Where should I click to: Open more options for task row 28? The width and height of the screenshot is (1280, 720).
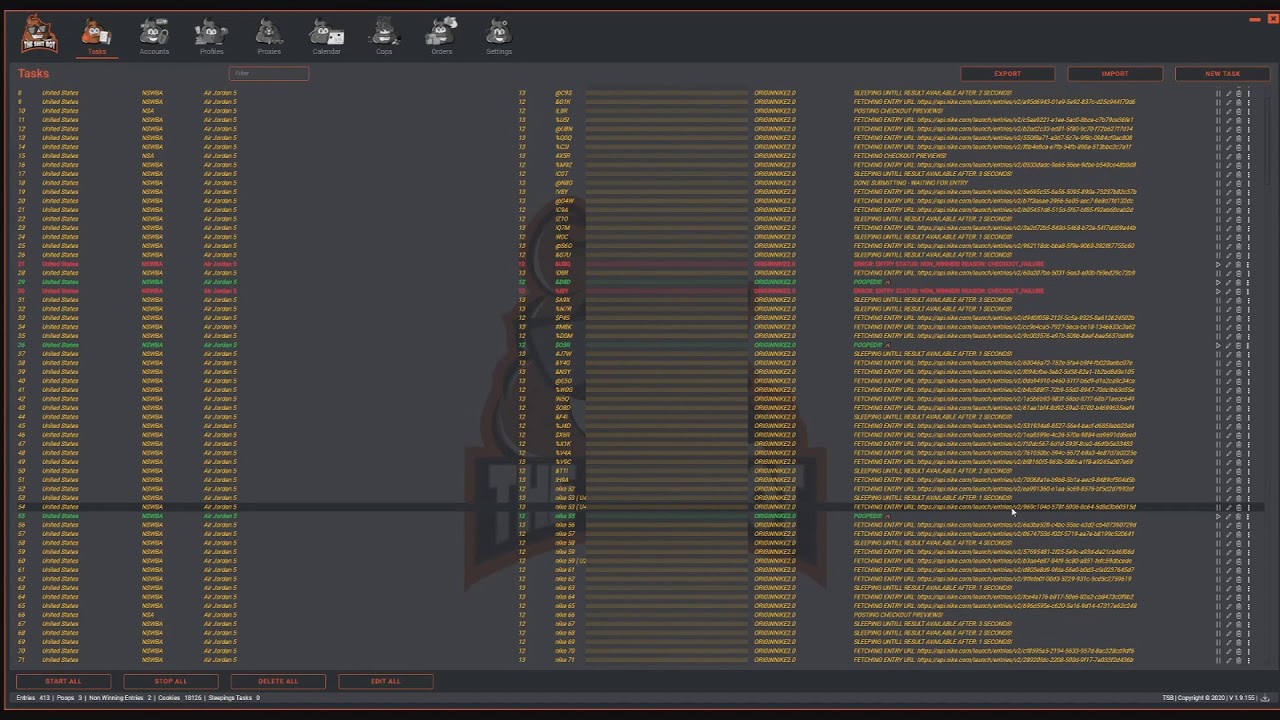(x=1249, y=273)
